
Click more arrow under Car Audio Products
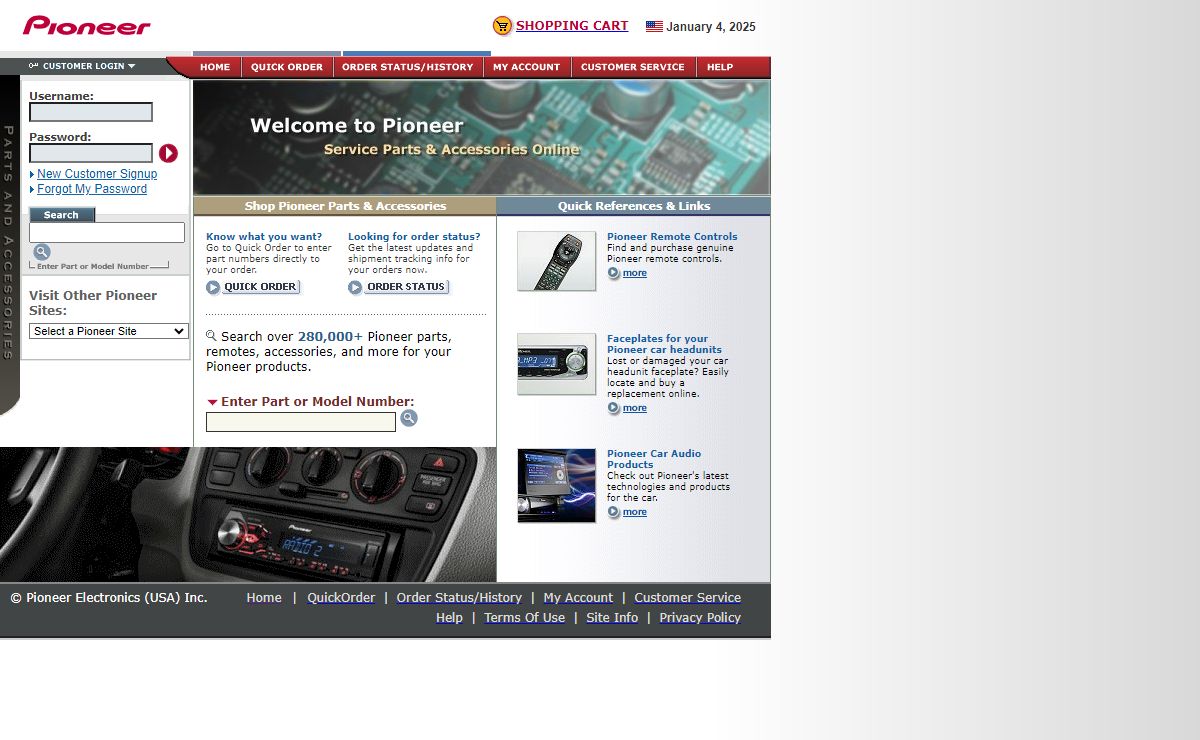pos(614,512)
